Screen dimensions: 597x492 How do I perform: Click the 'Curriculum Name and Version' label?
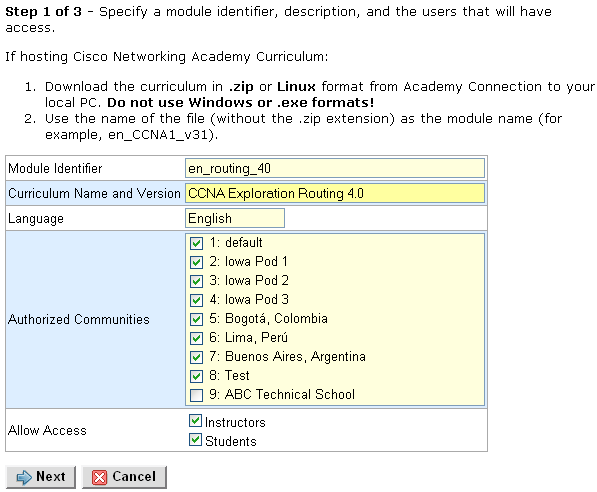point(94,193)
